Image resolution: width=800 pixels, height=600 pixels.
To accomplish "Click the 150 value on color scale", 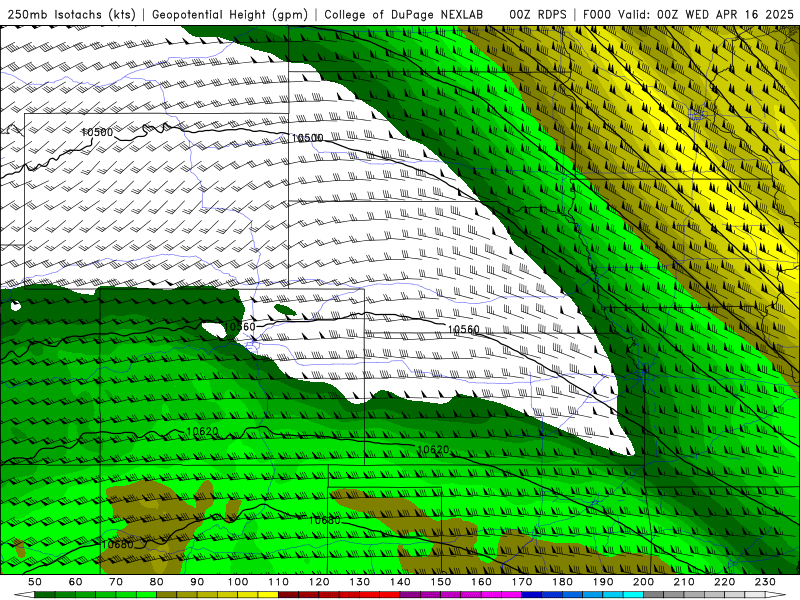I will pos(441,582).
